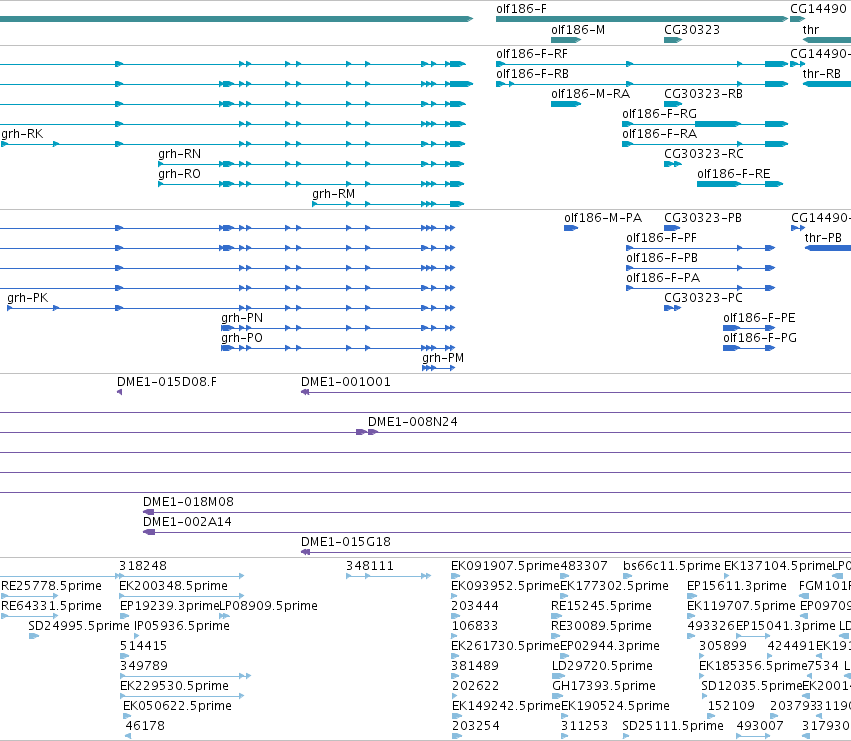The width and height of the screenshot is (851, 741).
Task: Click the grh-PK protein label
Action: pyautogui.click(x=28, y=299)
